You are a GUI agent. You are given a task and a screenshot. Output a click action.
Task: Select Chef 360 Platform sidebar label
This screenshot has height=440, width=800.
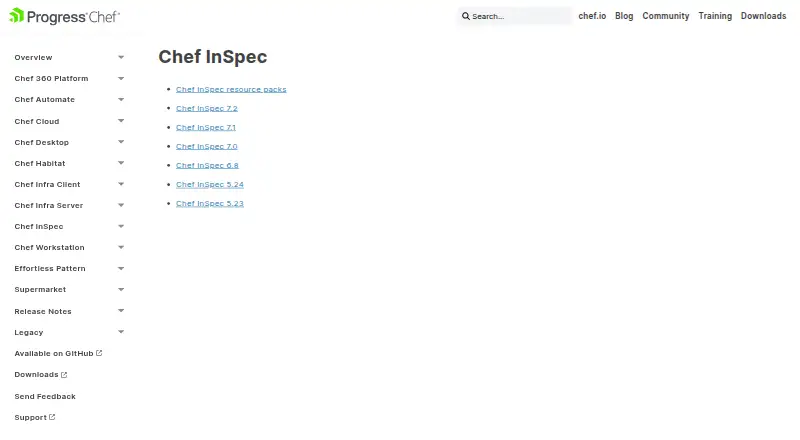[51, 78]
